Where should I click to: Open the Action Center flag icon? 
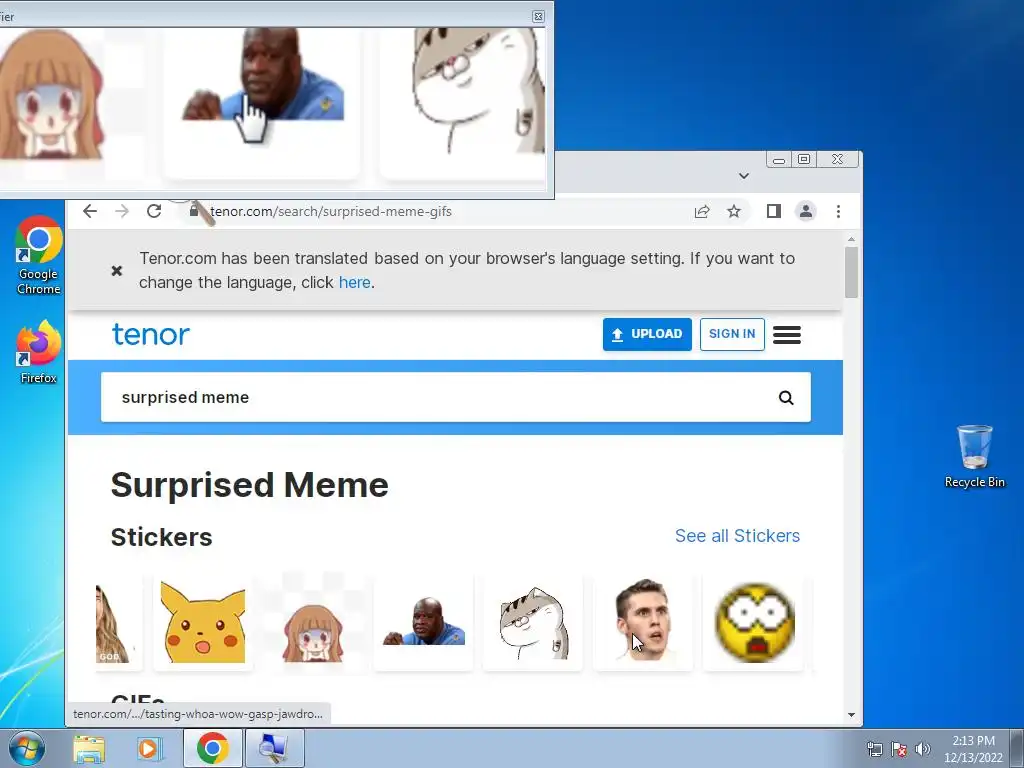point(899,749)
